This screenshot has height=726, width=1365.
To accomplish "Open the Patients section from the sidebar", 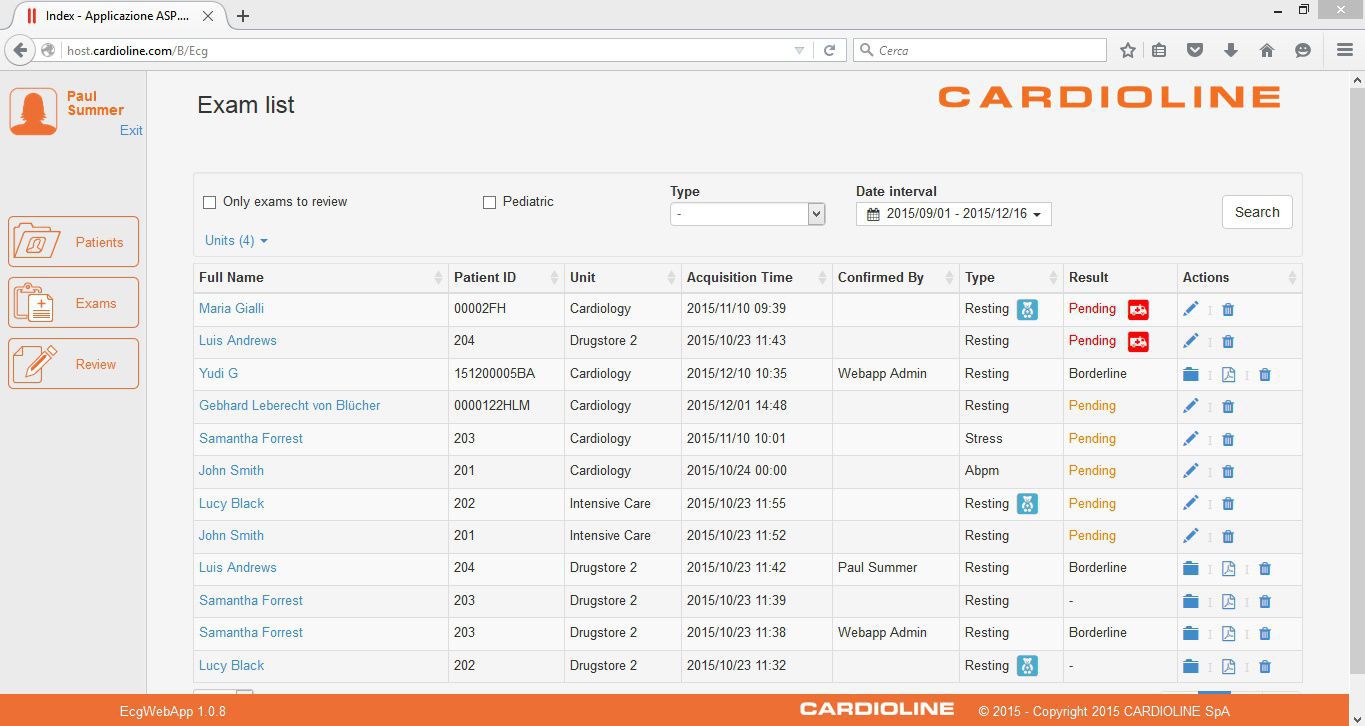I will (x=73, y=241).
